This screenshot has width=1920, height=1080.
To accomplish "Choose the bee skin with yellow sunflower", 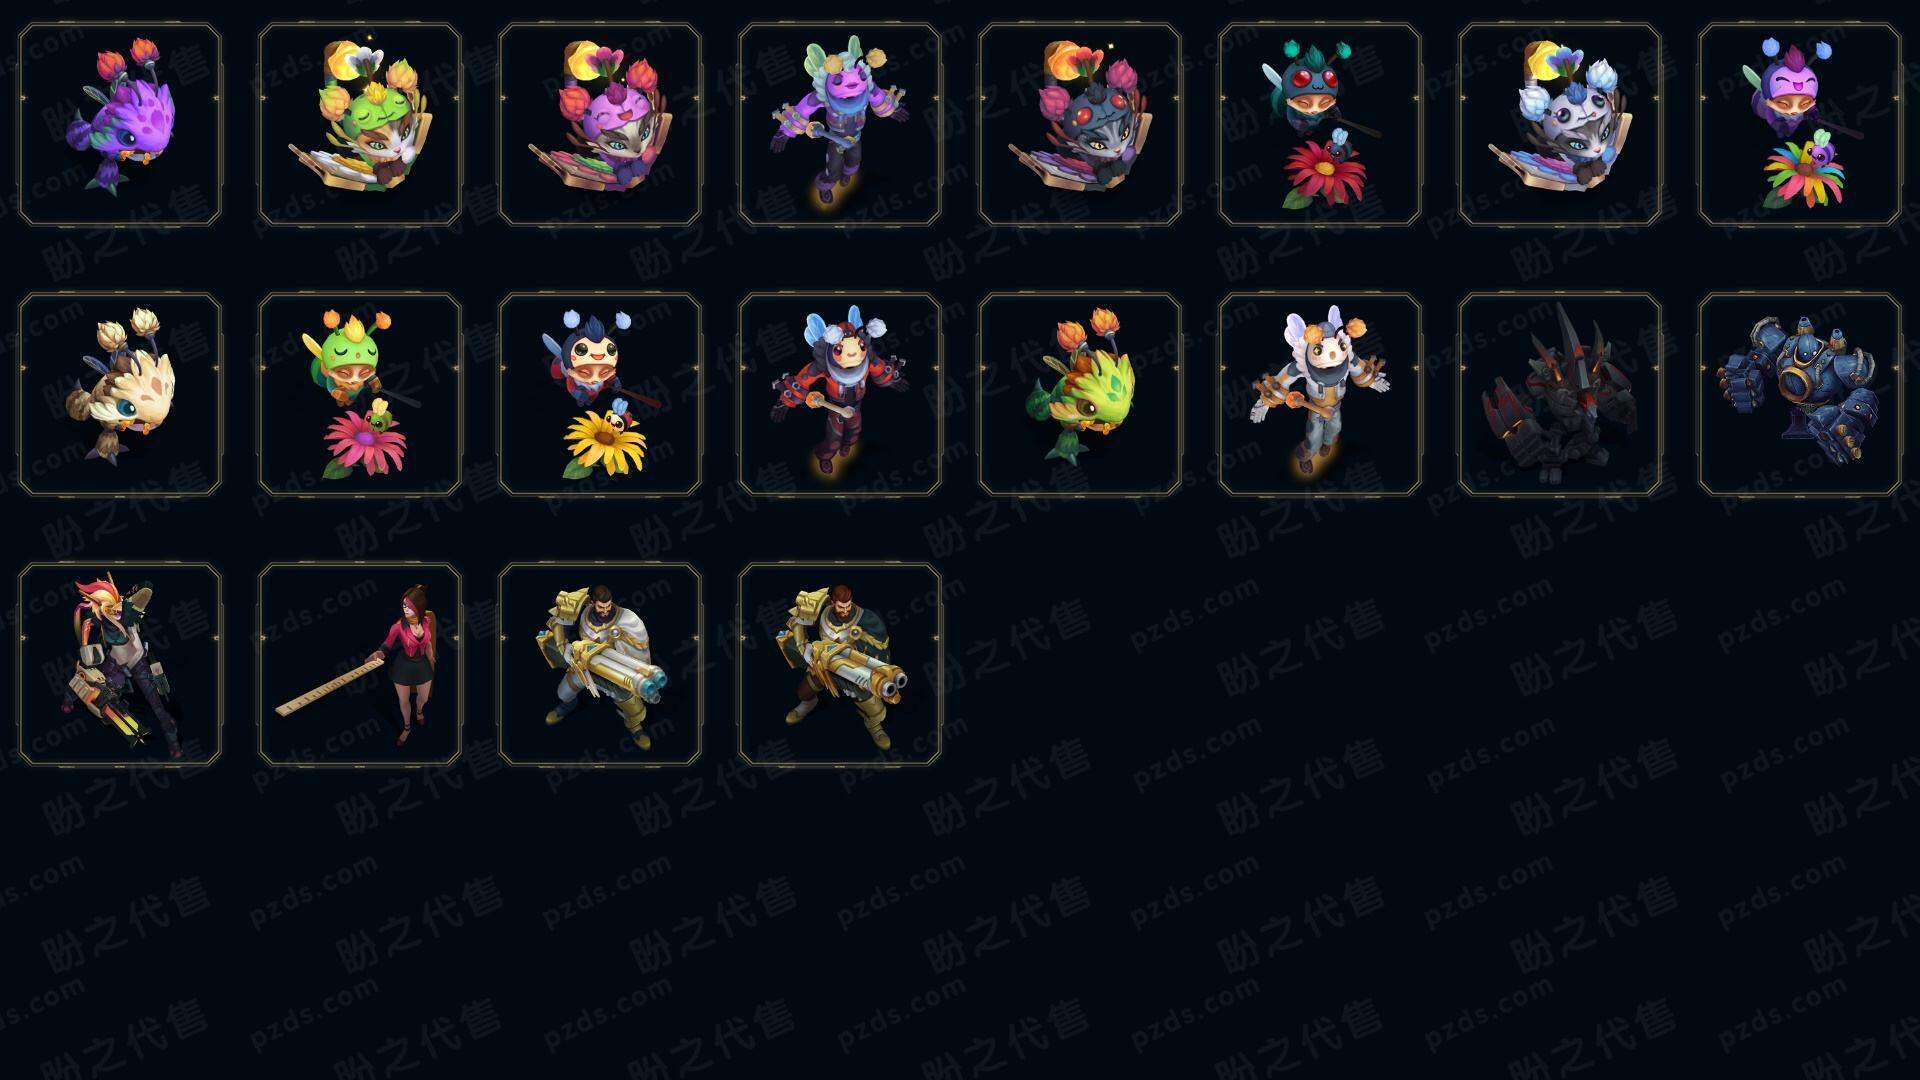I will 600,394.
